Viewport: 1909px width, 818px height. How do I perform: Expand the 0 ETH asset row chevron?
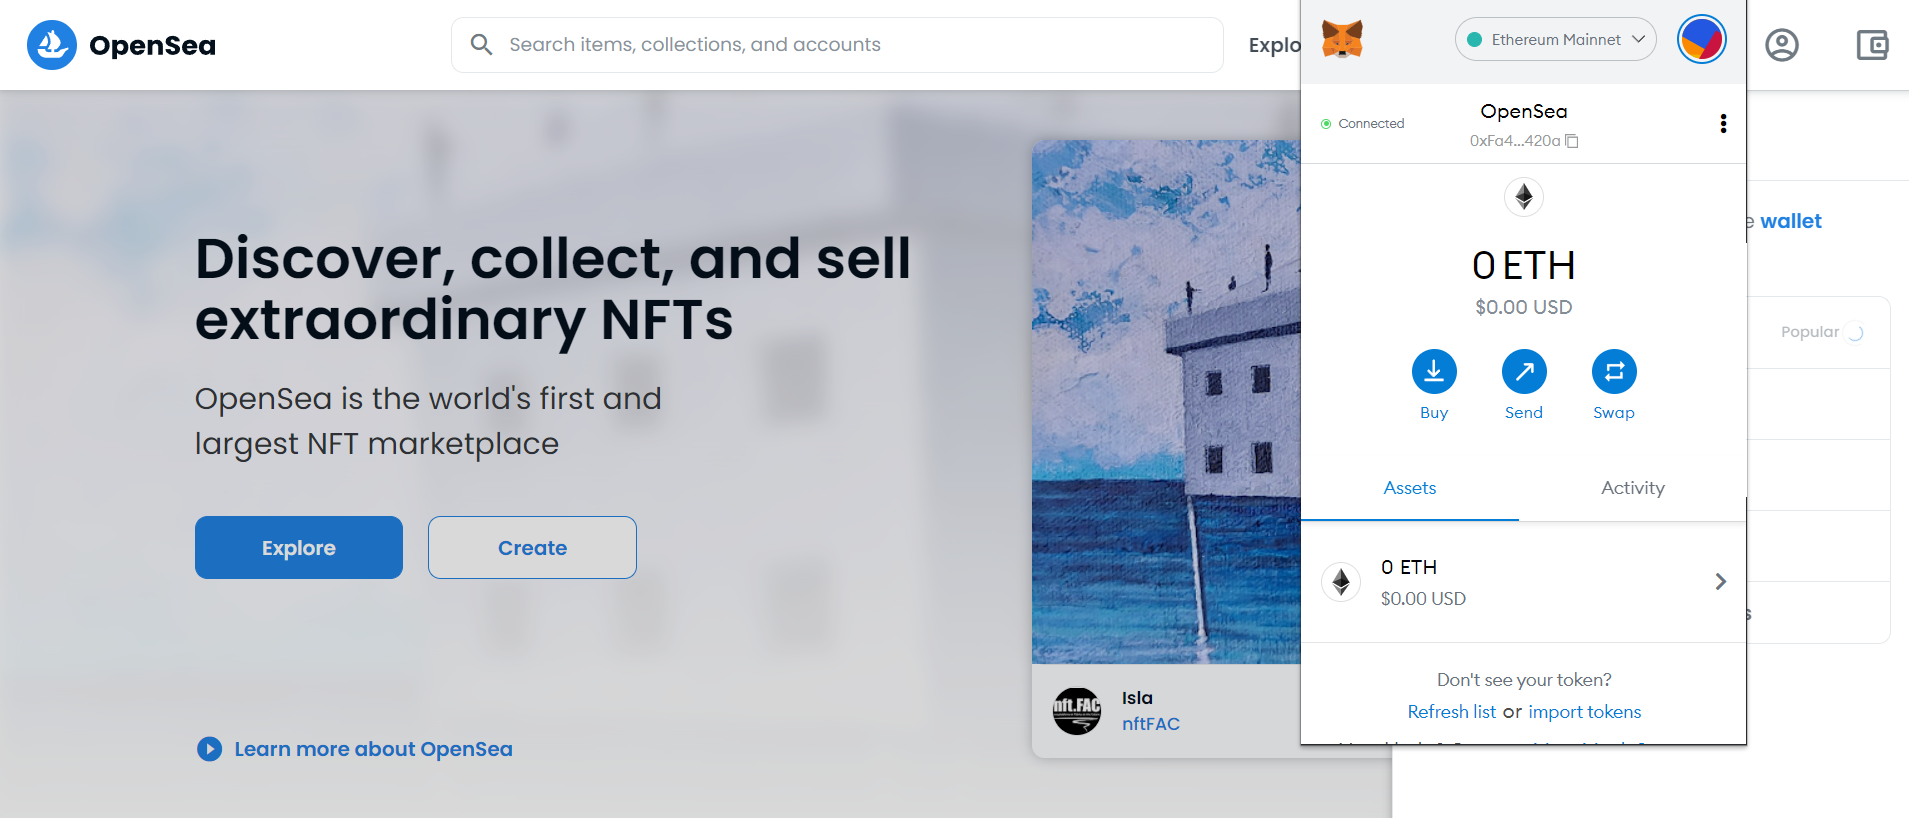(x=1720, y=582)
